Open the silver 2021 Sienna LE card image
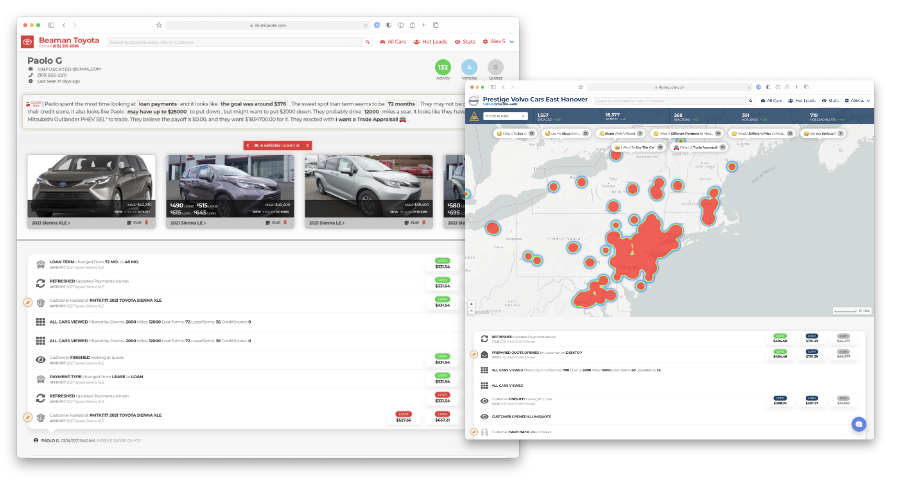900x480 pixels. (x=369, y=186)
